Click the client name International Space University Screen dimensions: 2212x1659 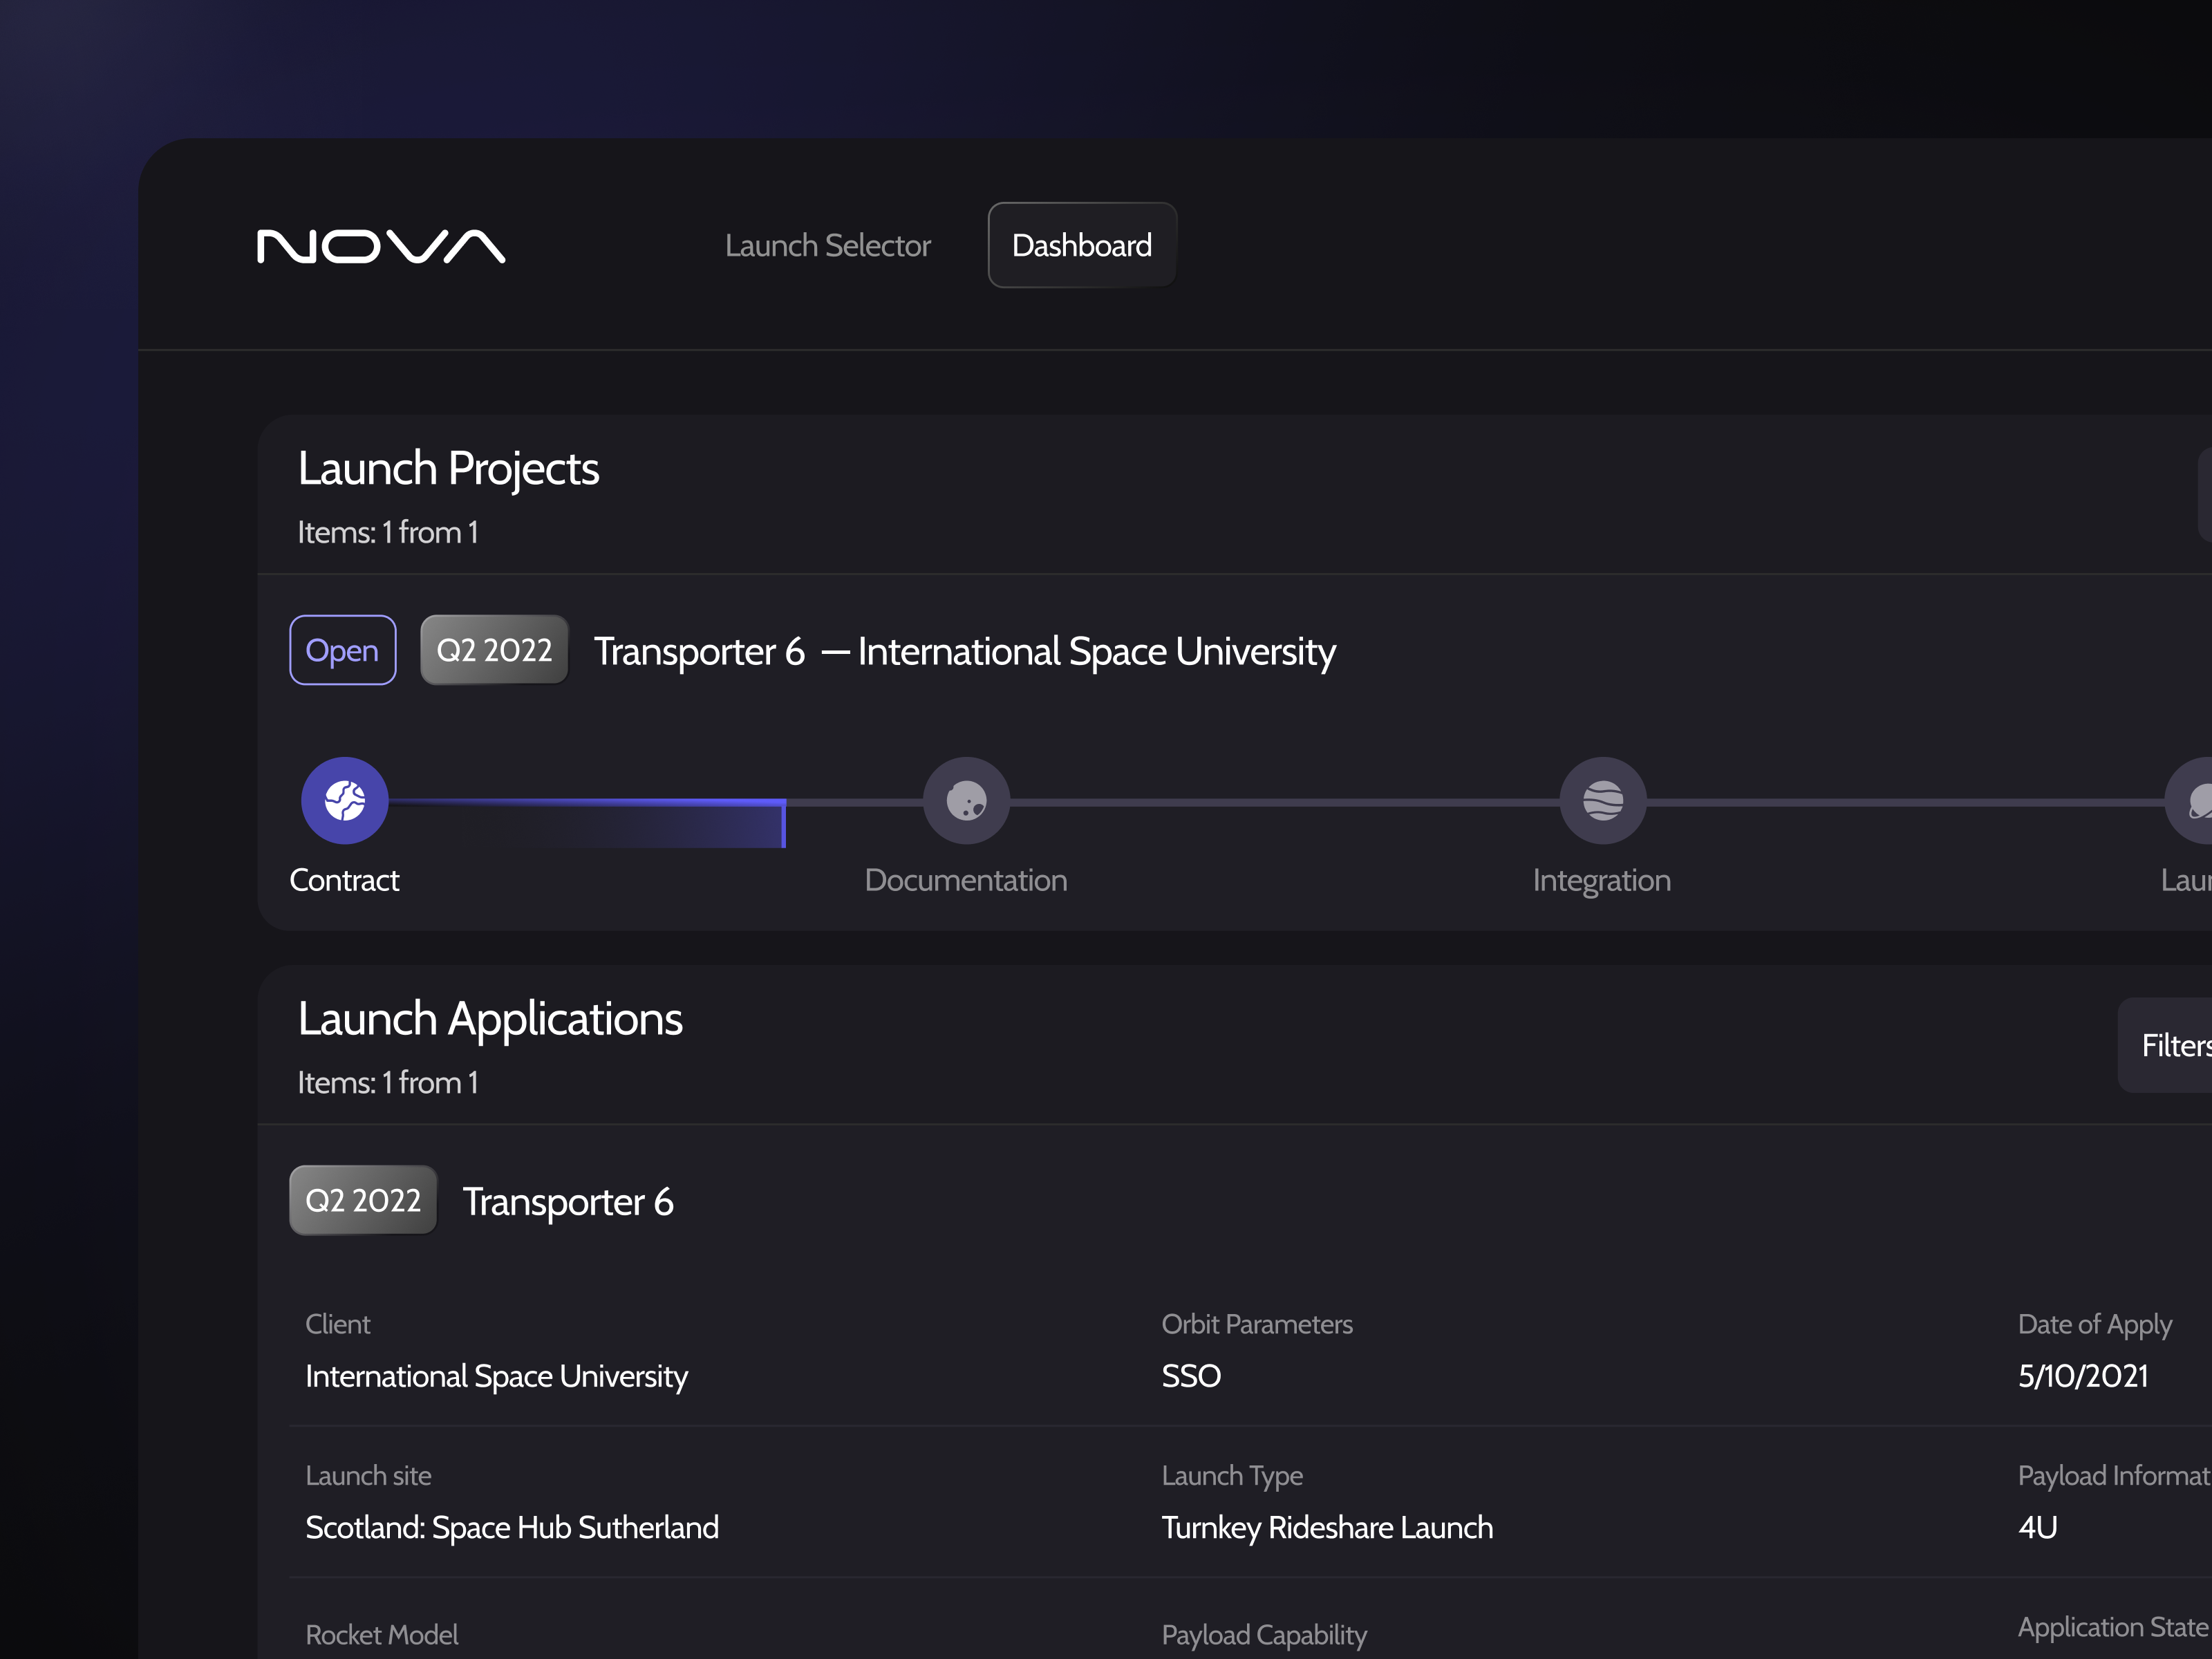(x=496, y=1375)
